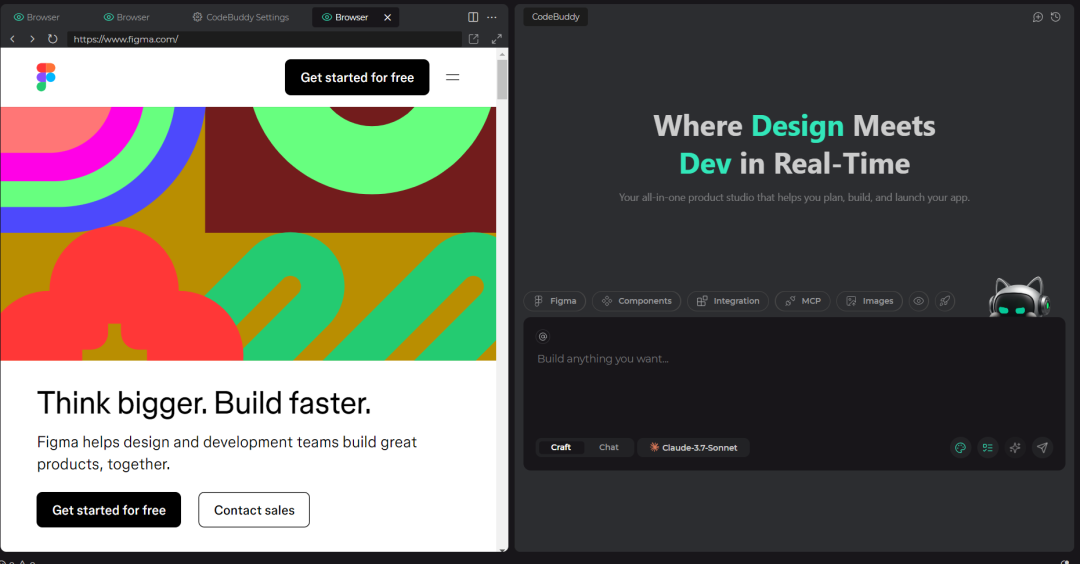Click the scrollbar down arrow
1080x564 pixels.
(502, 548)
